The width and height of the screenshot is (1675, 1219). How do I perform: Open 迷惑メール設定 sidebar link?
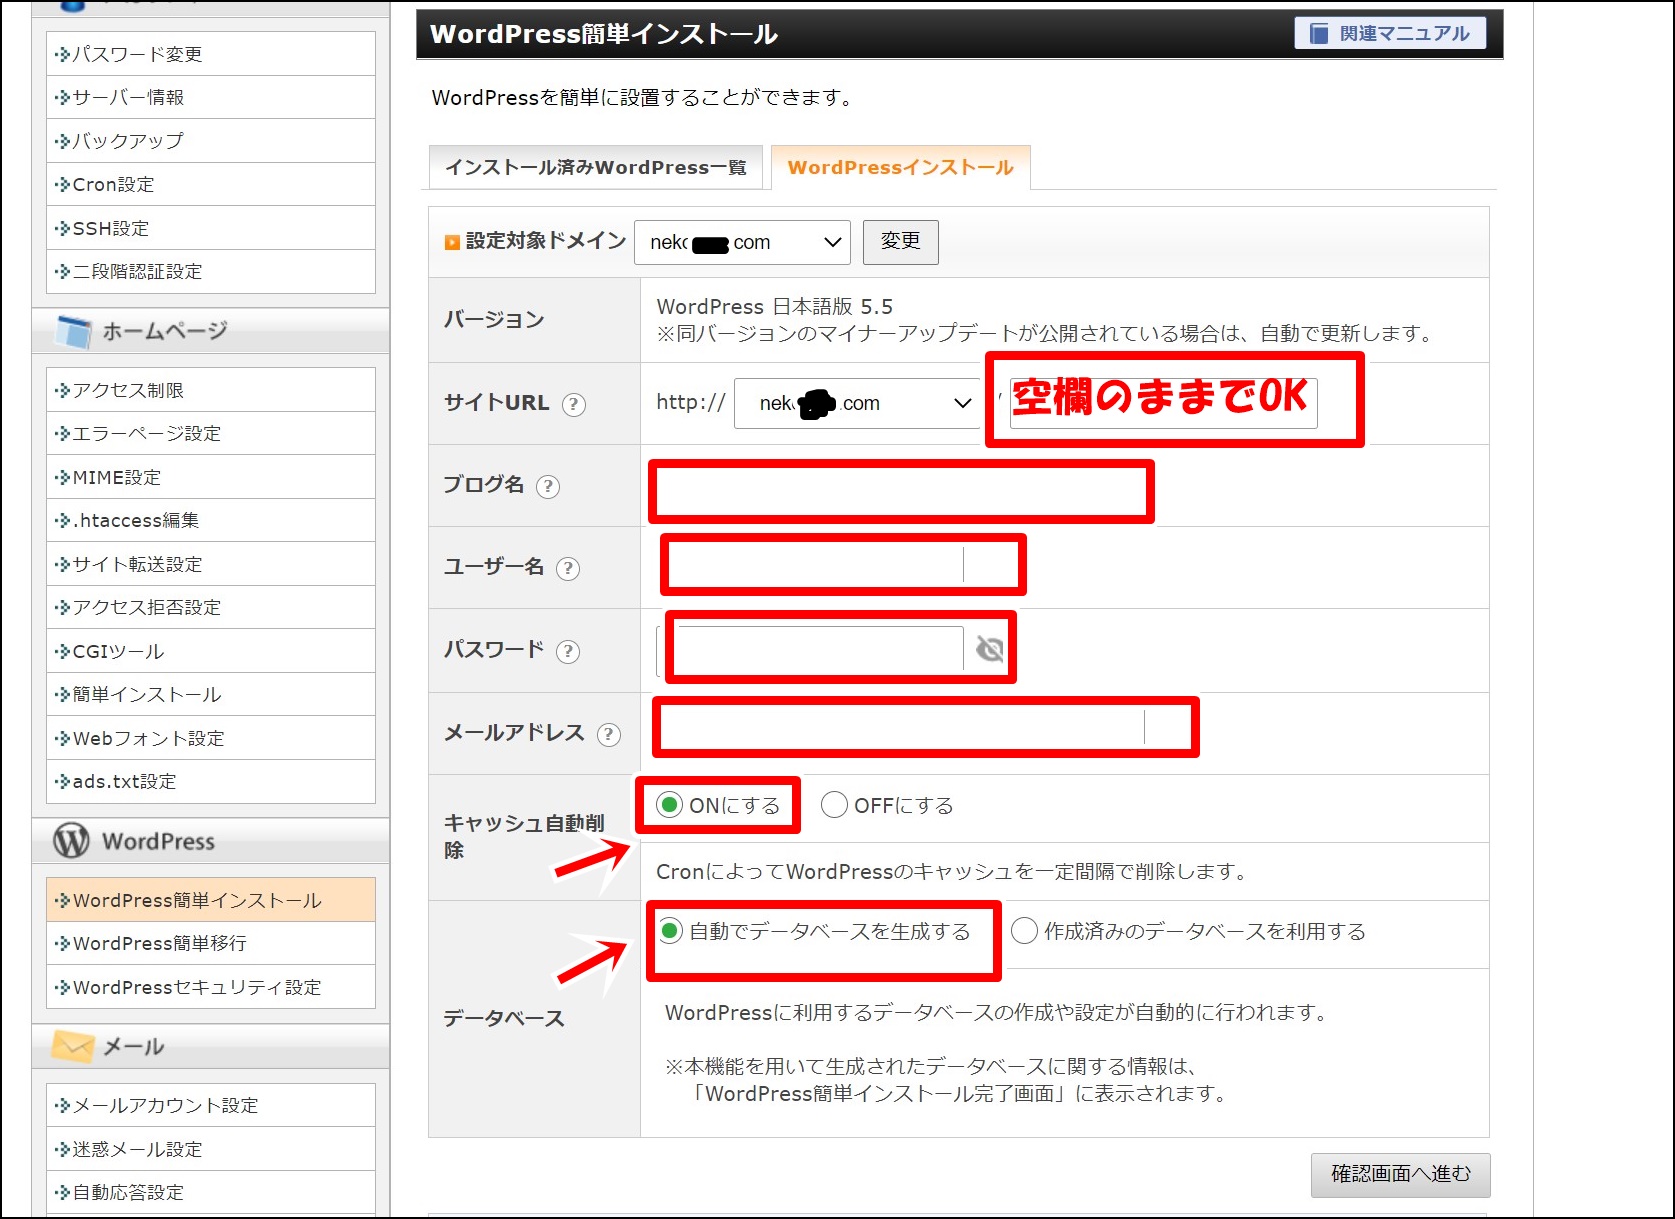point(211,1149)
